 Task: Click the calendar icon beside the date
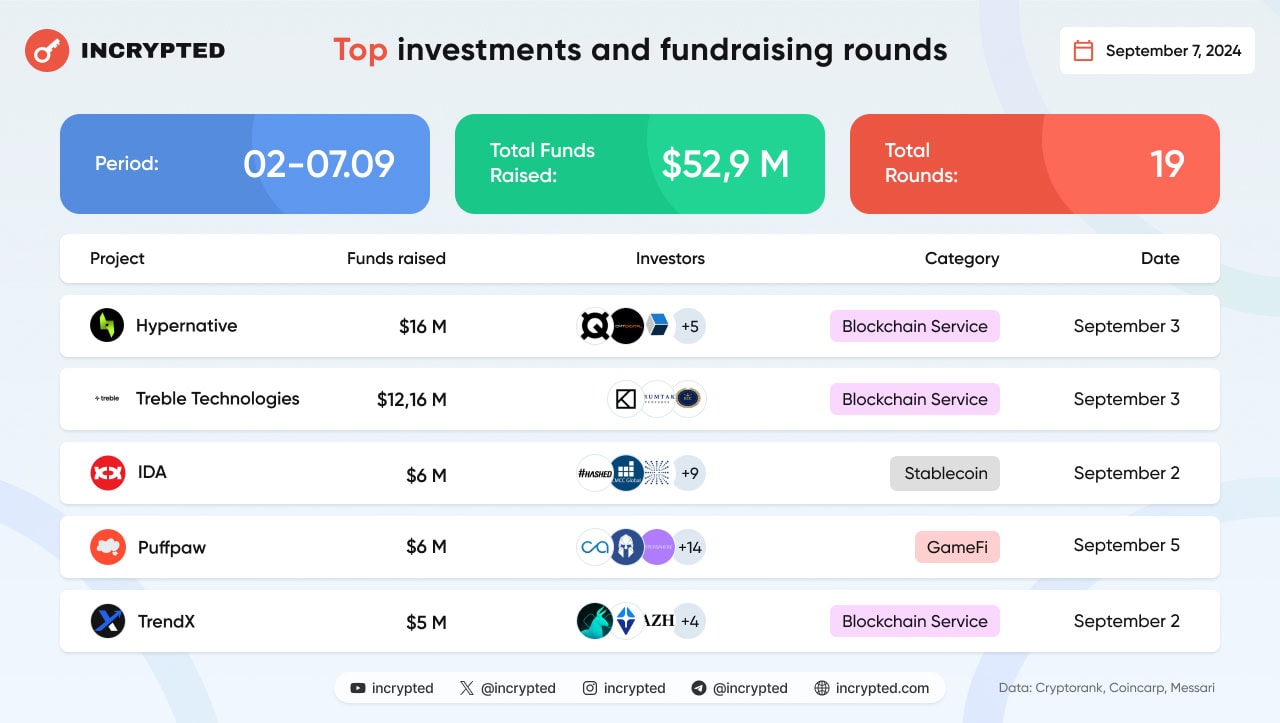coord(1083,51)
